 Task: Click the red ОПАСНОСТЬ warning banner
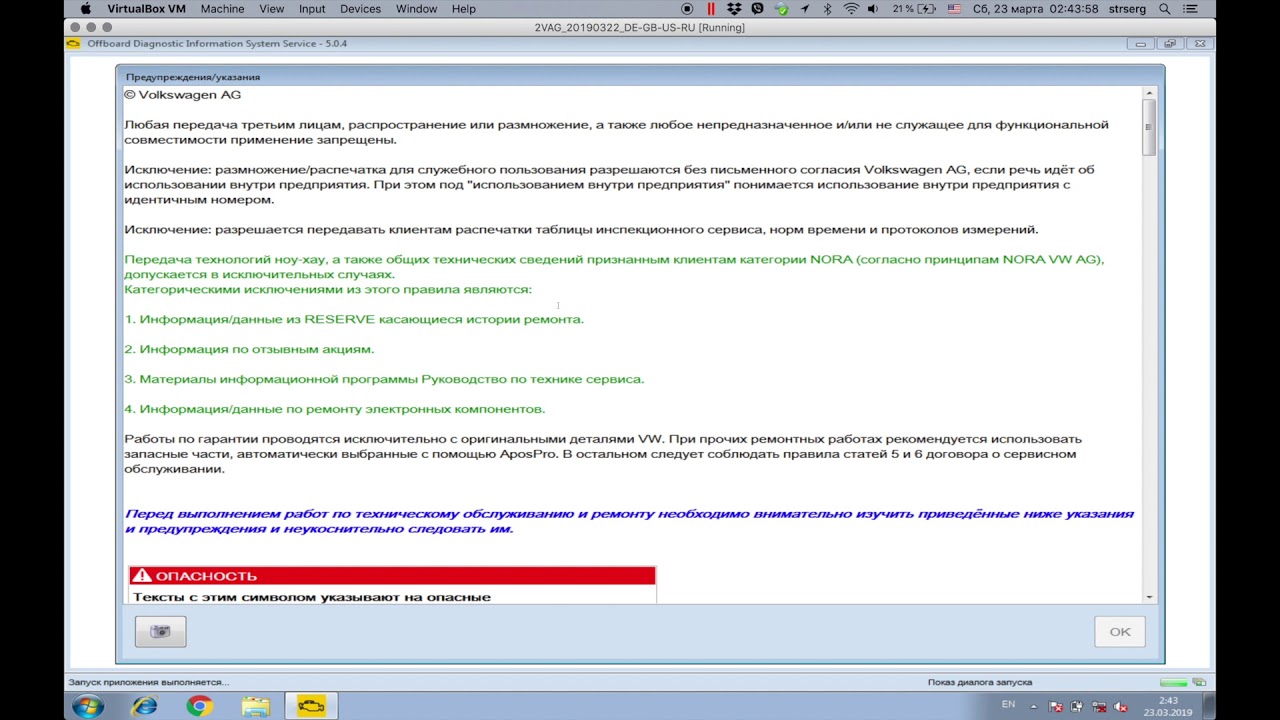pyautogui.click(x=392, y=575)
